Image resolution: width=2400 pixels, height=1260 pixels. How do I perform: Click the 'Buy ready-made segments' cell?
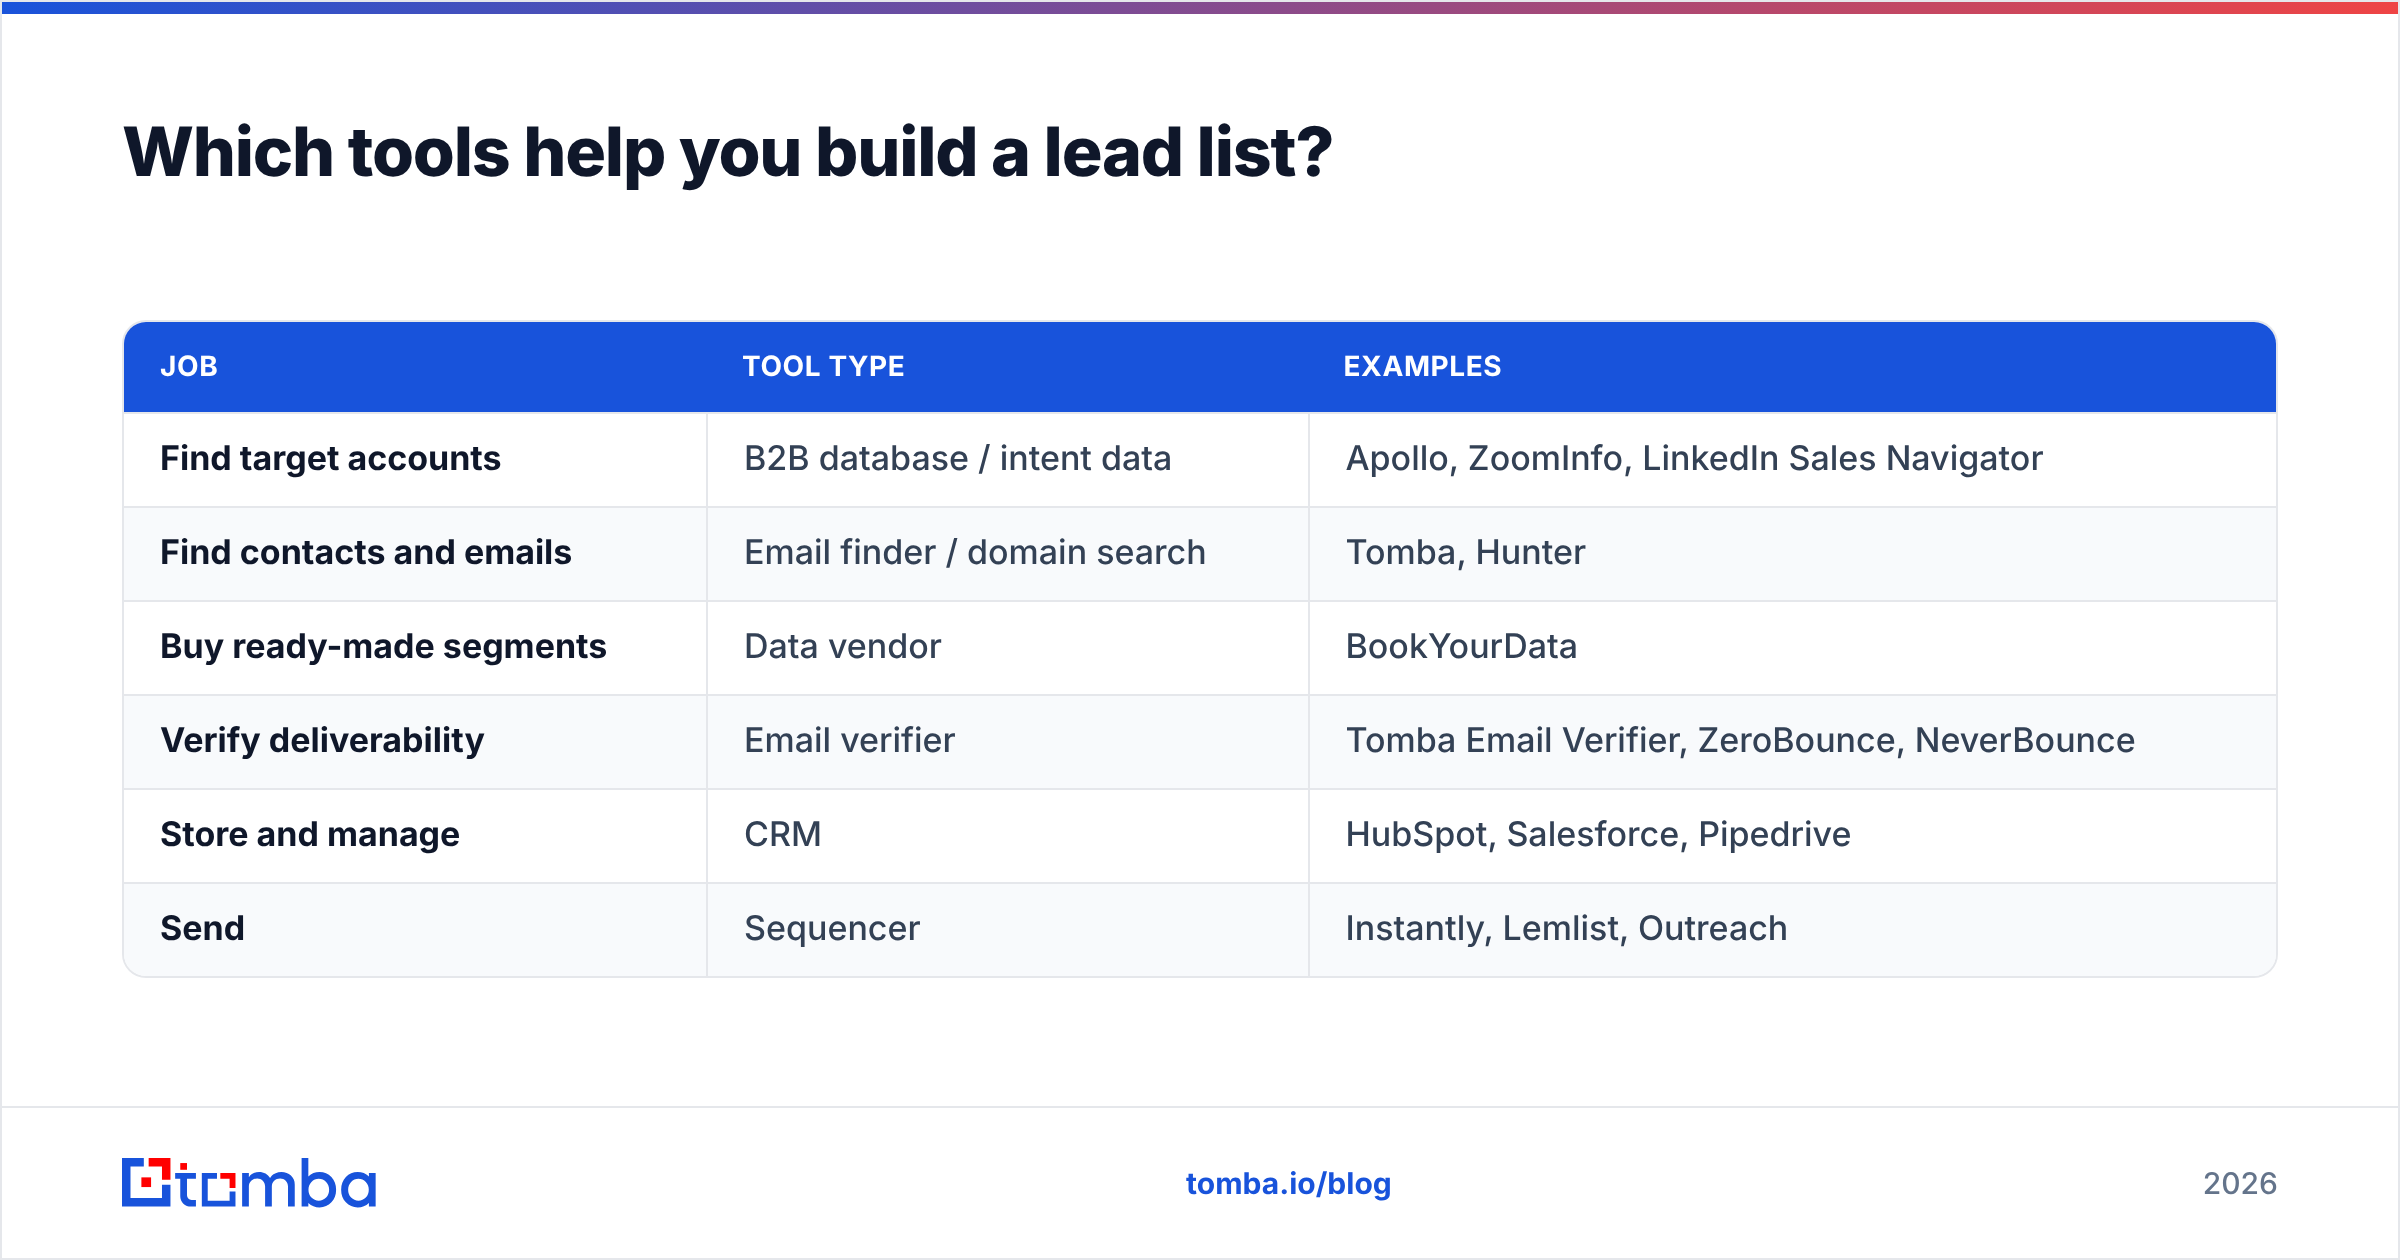tap(415, 647)
